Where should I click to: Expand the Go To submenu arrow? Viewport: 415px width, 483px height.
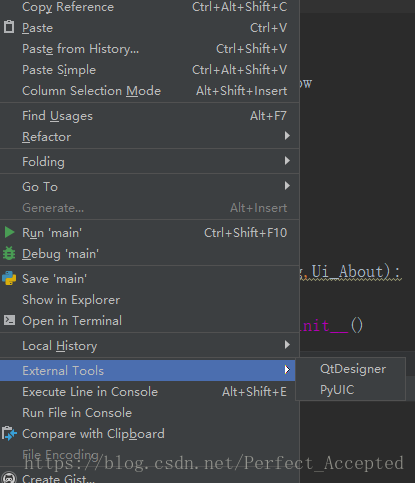pos(287,186)
